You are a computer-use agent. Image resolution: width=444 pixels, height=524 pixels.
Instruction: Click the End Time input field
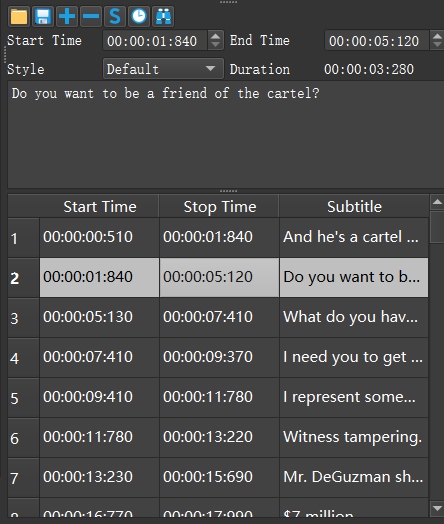pos(377,40)
